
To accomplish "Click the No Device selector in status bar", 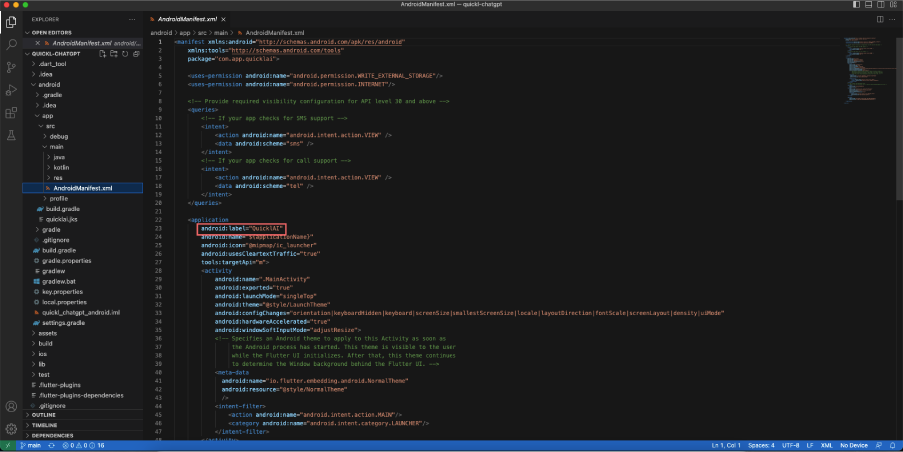I will pyautogui.click(x=853, y=445).
